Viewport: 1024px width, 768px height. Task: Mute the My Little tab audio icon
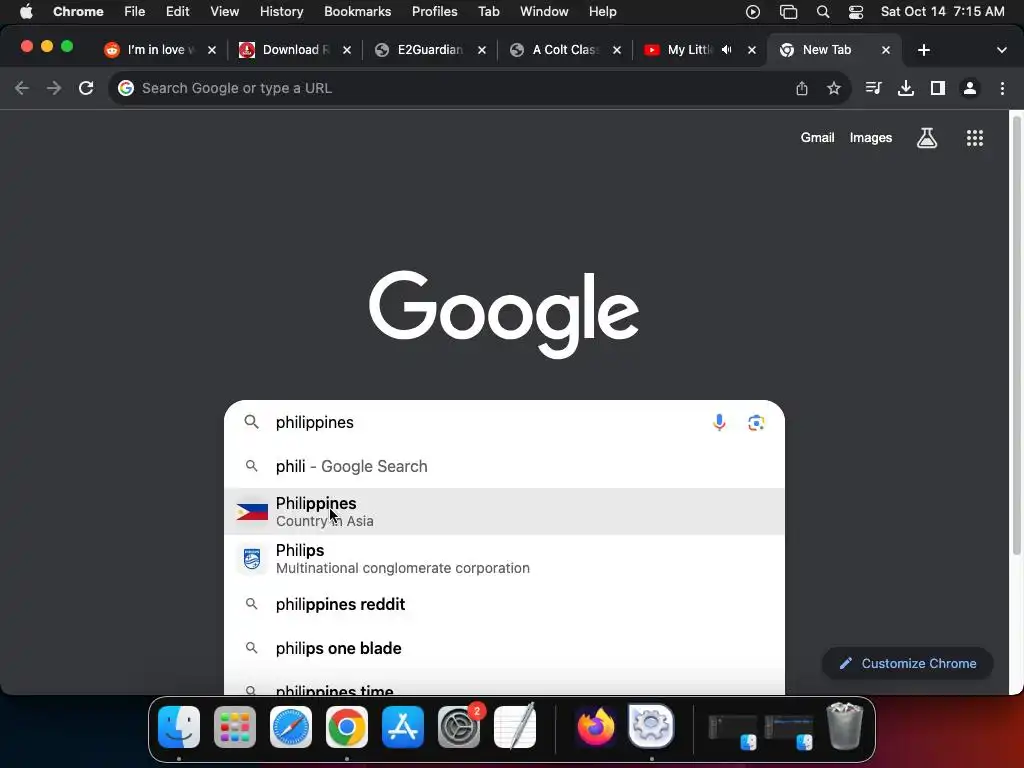[x=727, y=50]
